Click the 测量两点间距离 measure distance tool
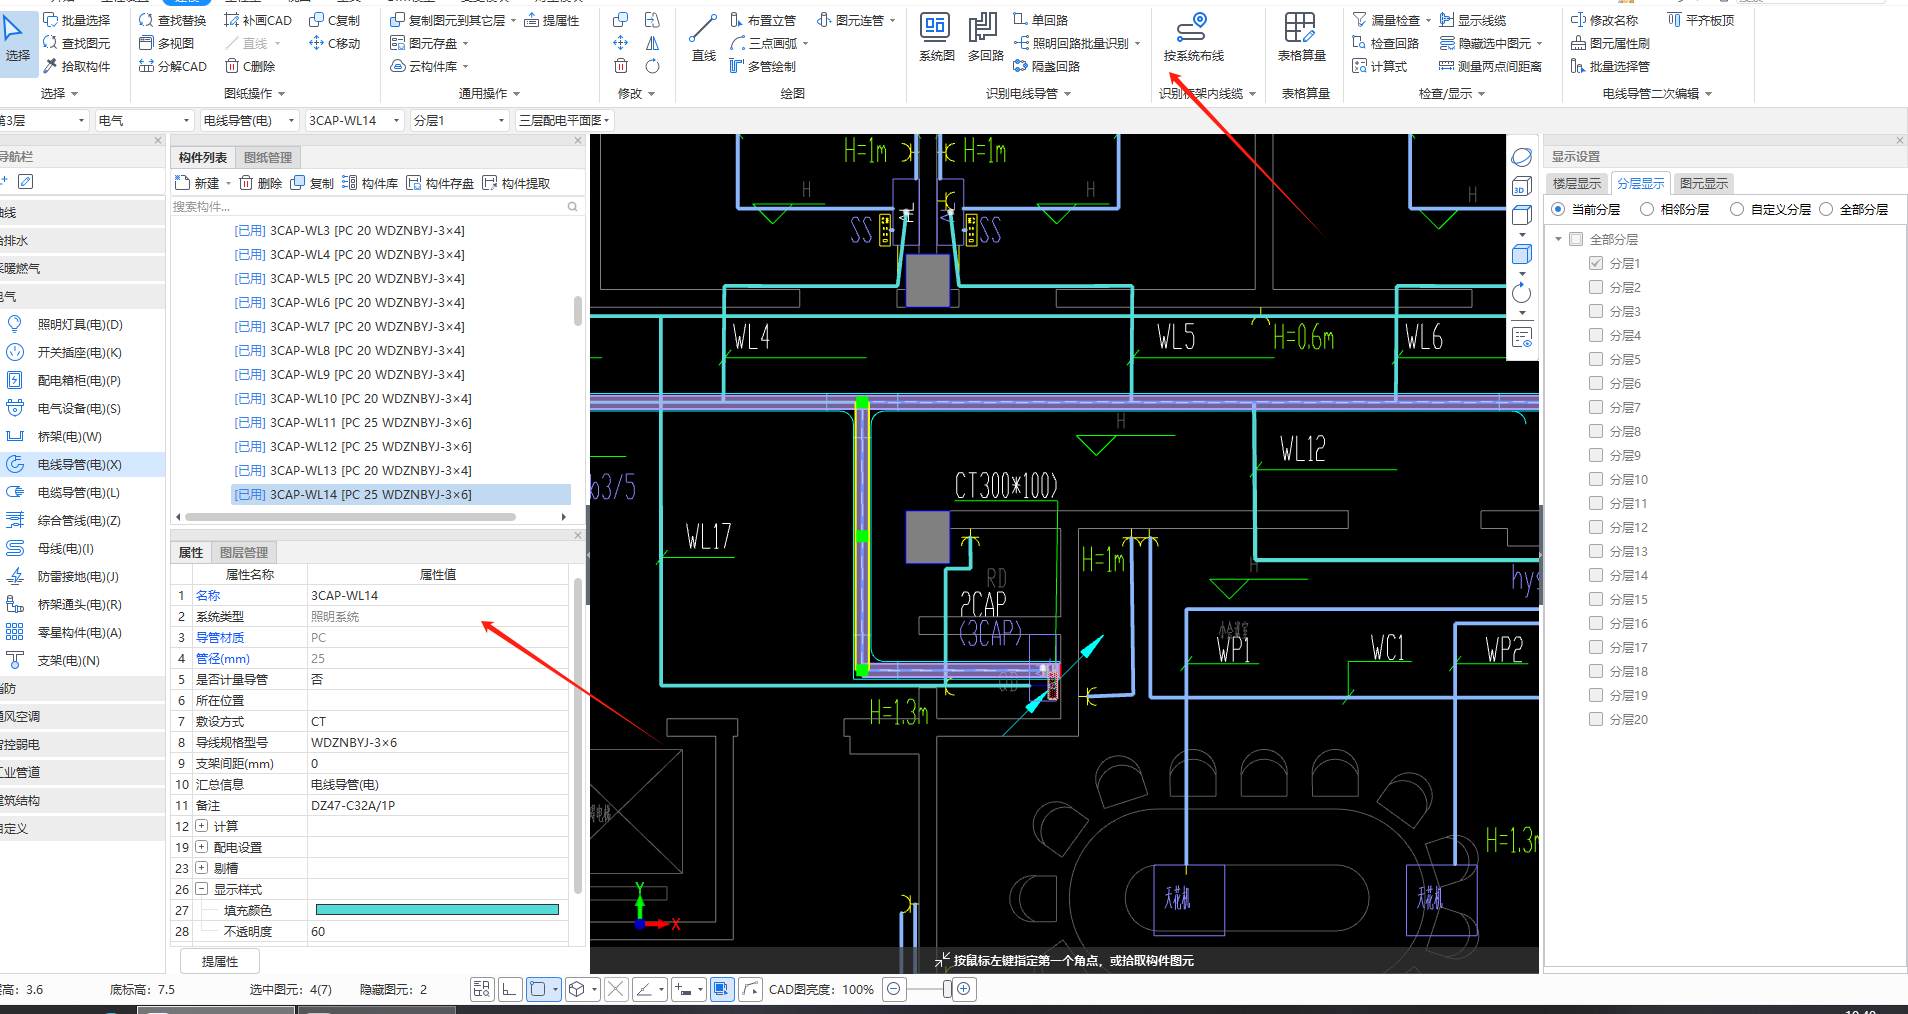1908x1014 pixels. [1490, 66]
